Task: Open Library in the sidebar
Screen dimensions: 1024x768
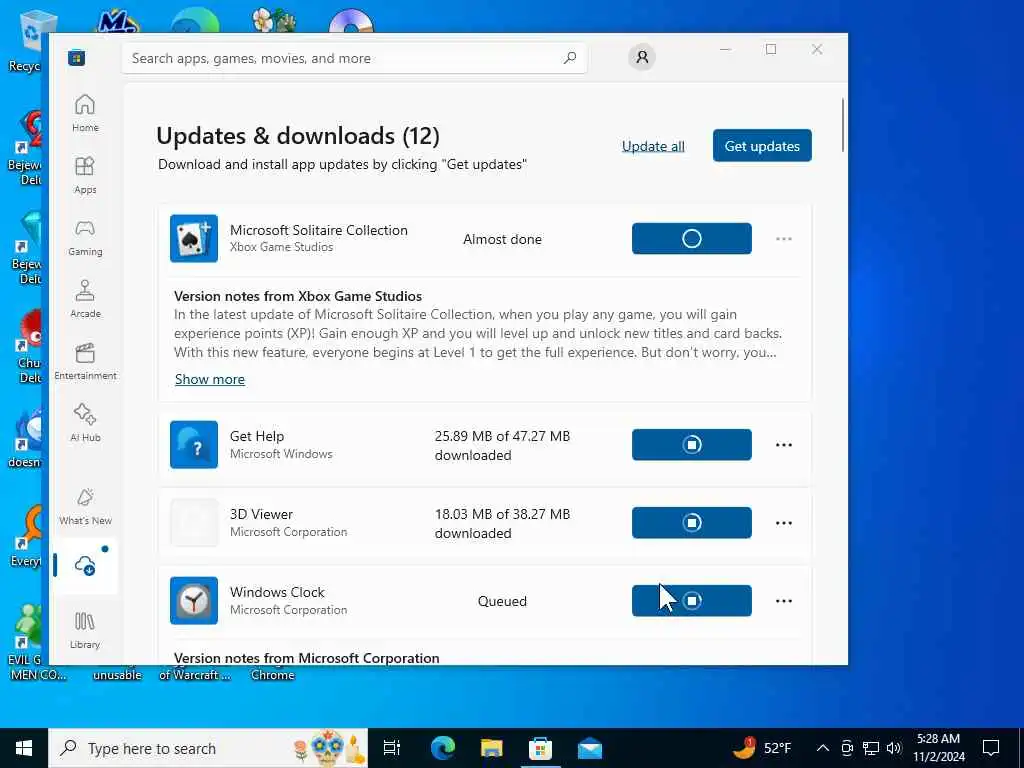Action: tap(85, 630)
